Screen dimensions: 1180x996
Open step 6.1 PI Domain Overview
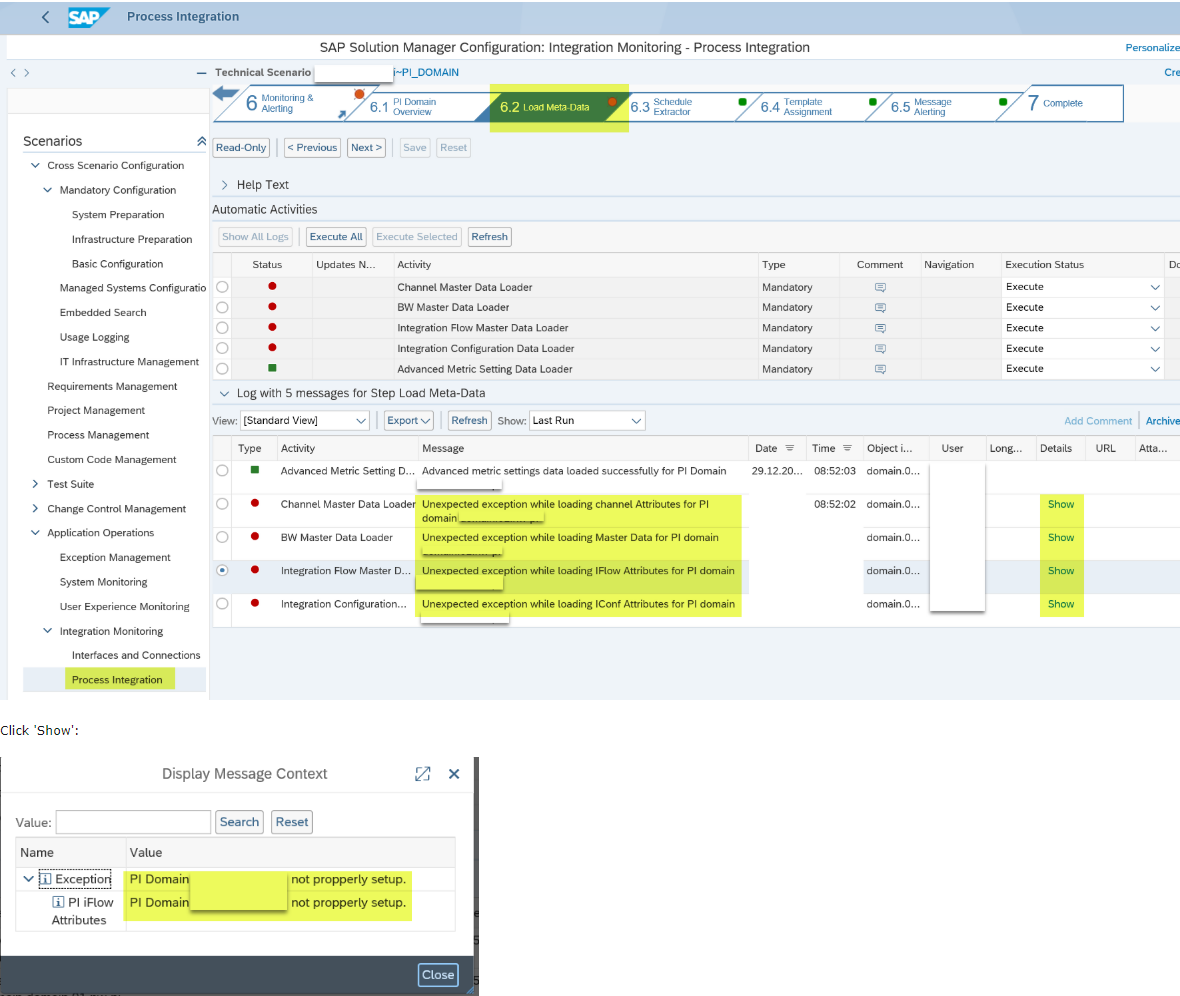click(x=414, y=107)
